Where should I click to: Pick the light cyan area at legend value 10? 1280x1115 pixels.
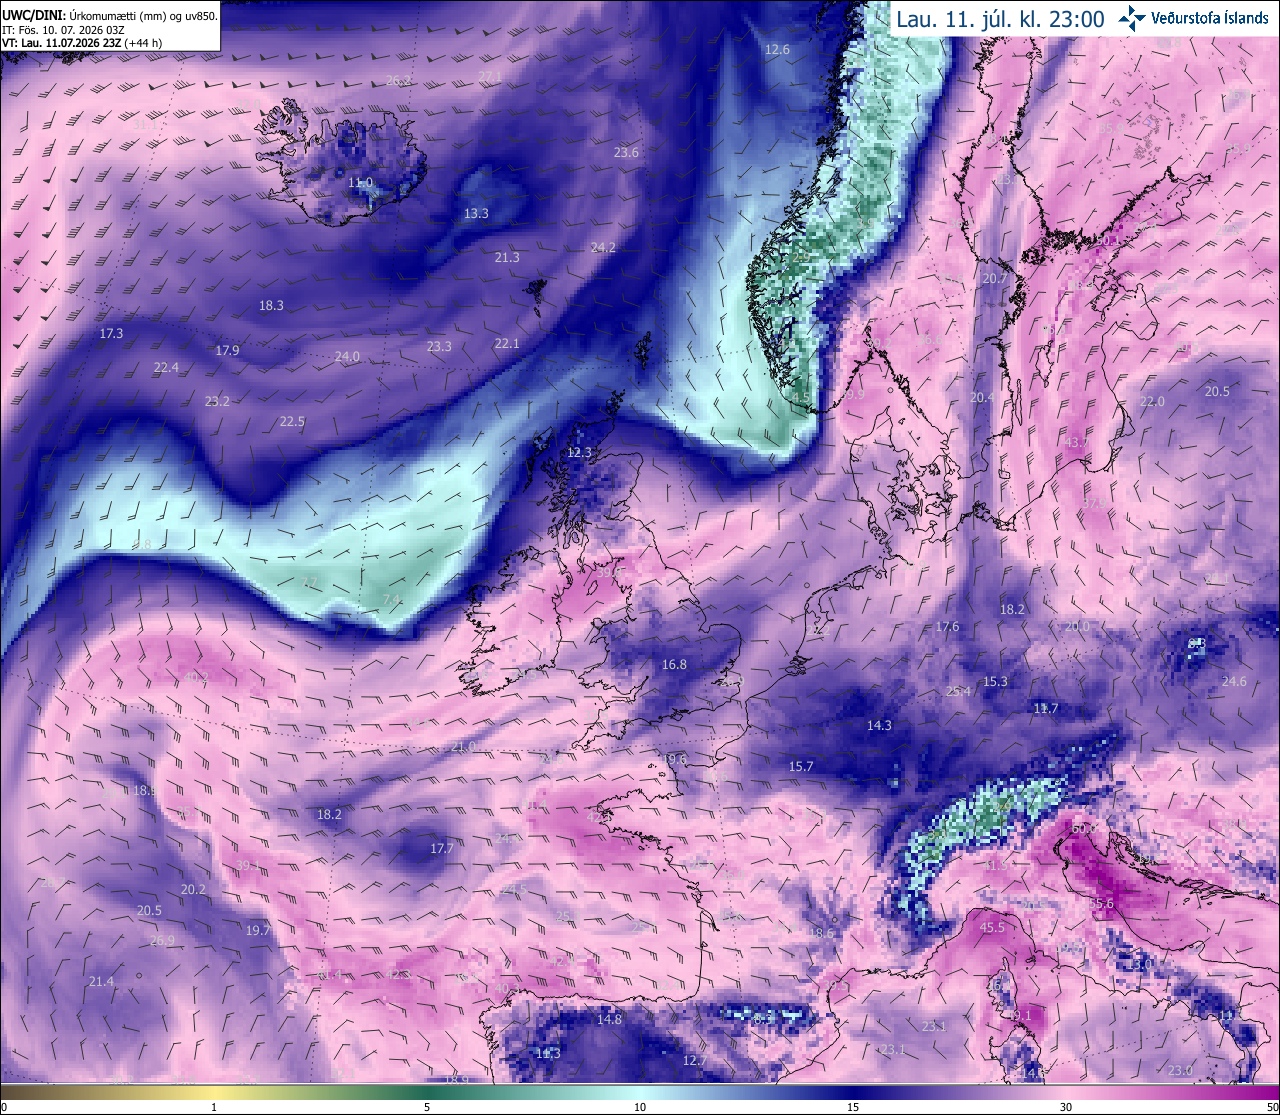[x=640, y=1092]
